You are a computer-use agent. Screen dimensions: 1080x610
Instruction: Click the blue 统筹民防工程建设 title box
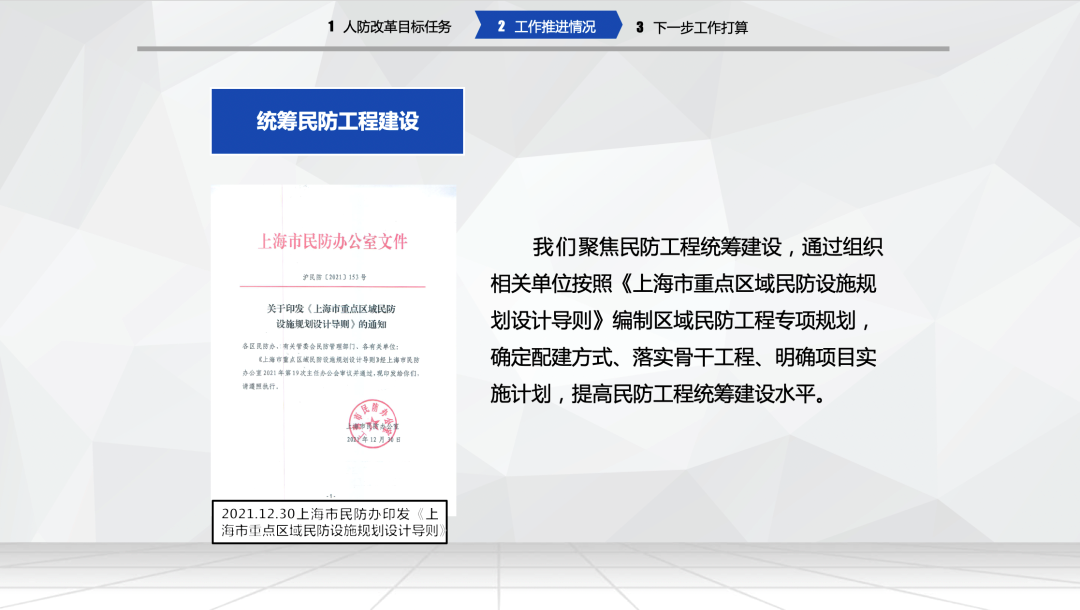tap(338, 121)
